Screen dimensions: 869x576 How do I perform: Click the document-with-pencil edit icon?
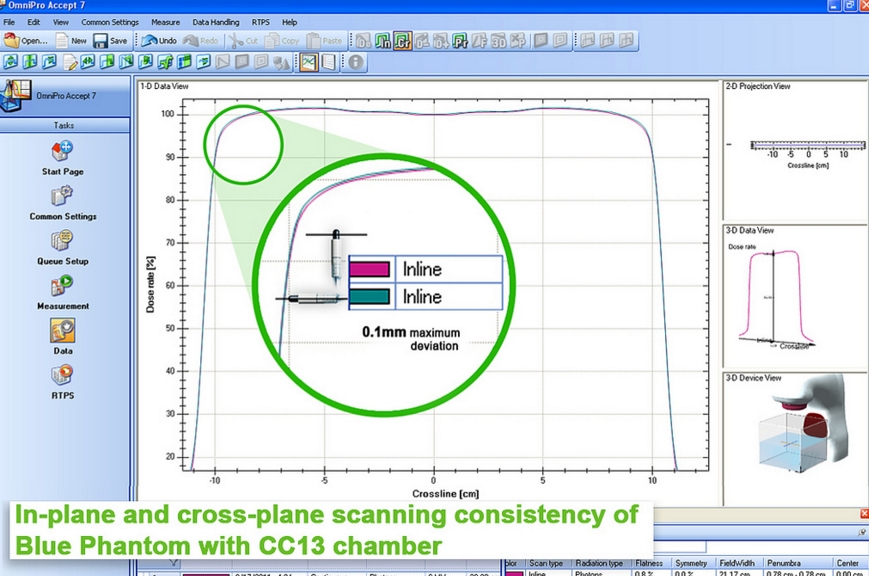point(69,63)
